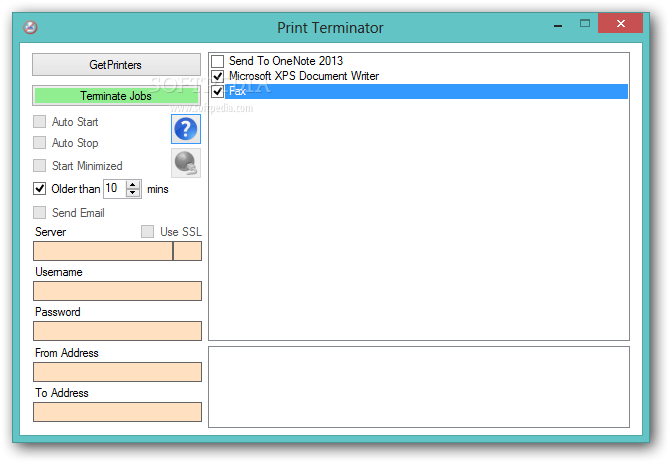This screenshot has width=670, height=463.
Task: Click the GetPrinters button
Action: (116, 65)
